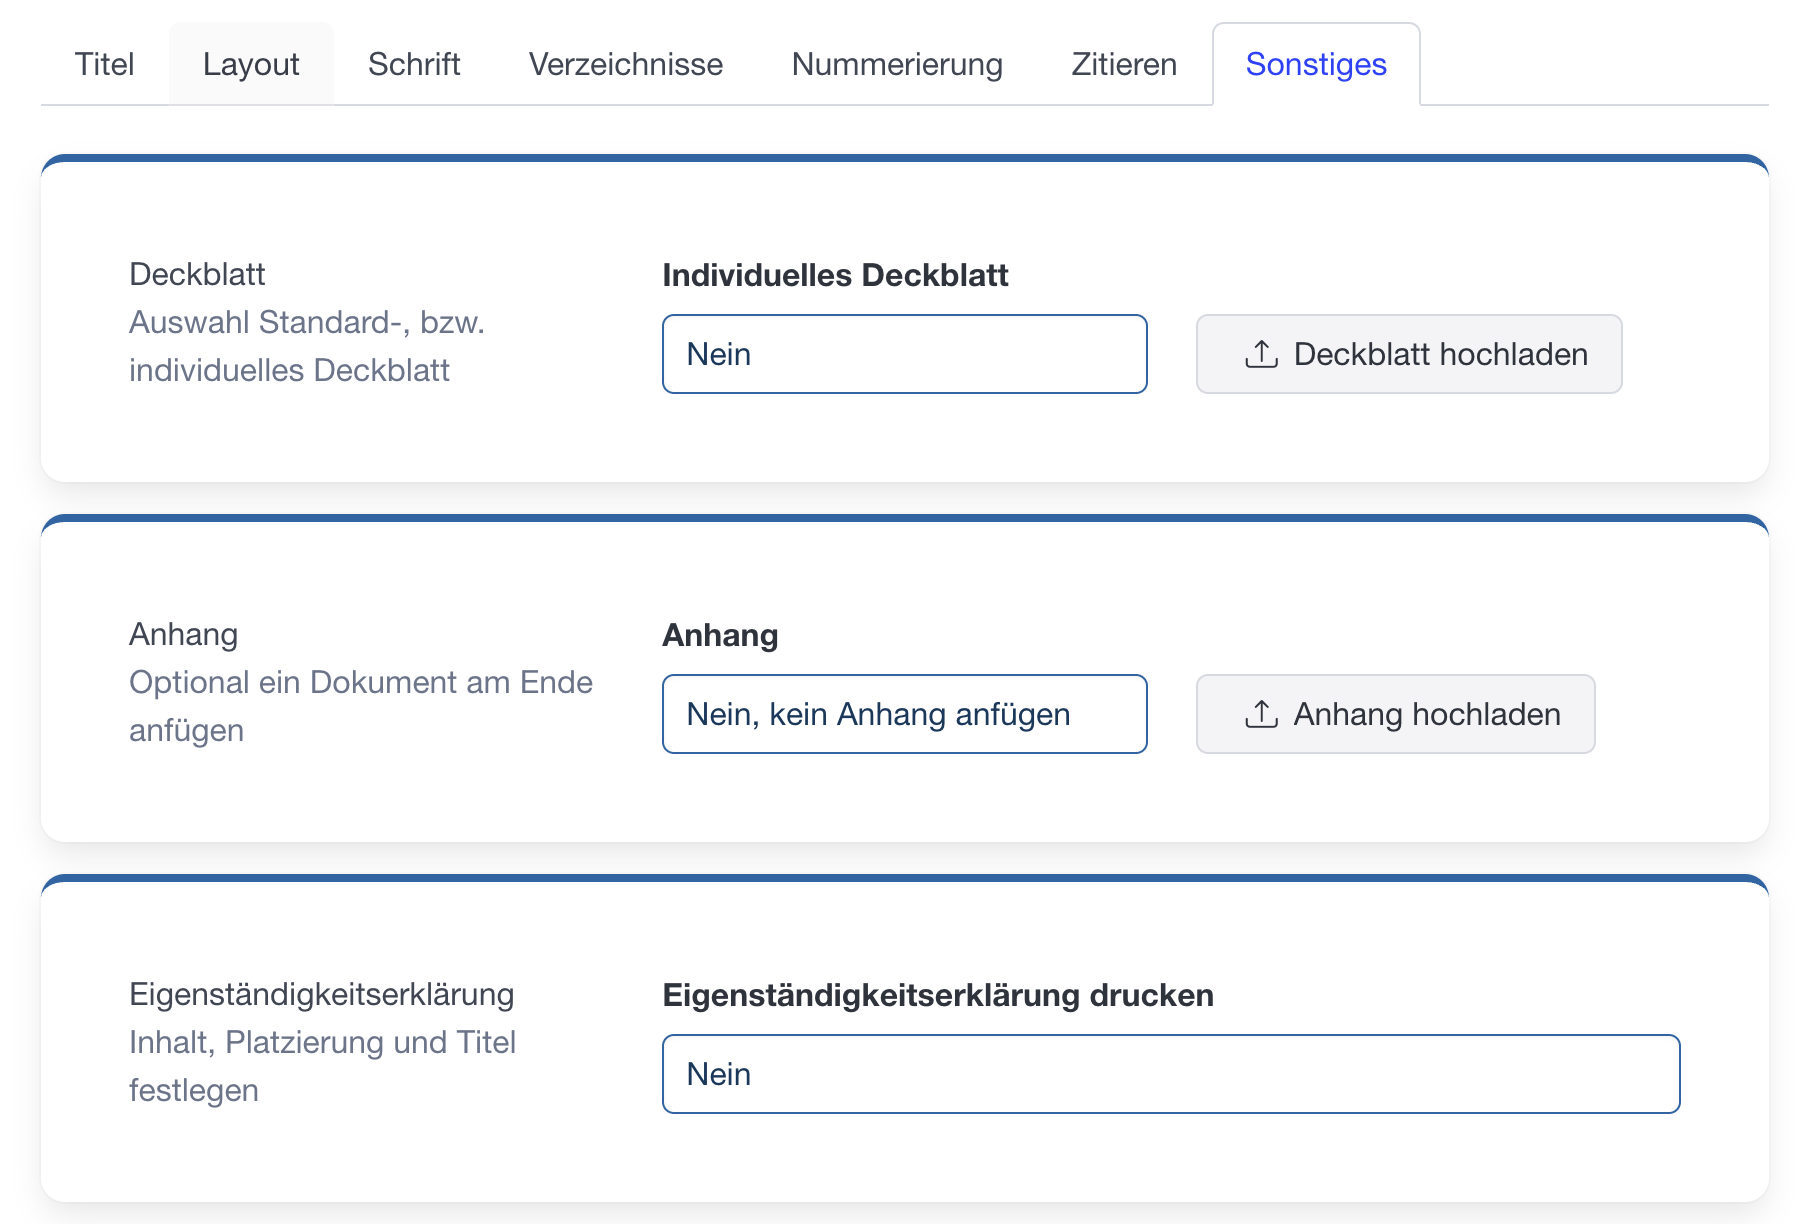Open the Zitieren tab
This screenshot has width=1802, height=1224.
pyautogui.click(x=1124, y=64)
